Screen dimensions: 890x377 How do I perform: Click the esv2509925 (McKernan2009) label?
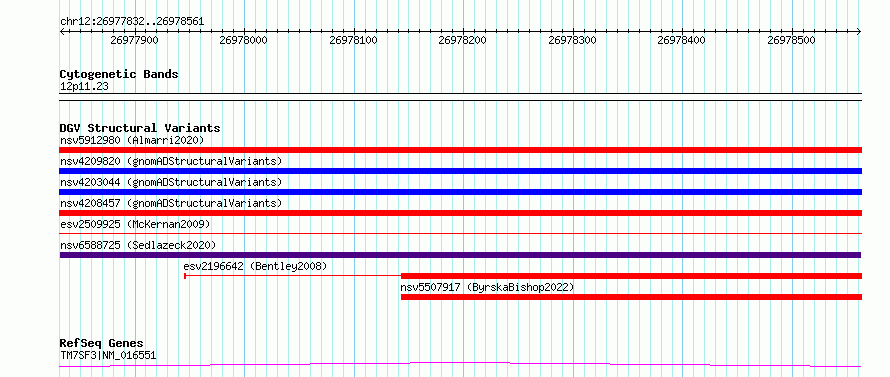pyautogui.click(x=135, y=224)
